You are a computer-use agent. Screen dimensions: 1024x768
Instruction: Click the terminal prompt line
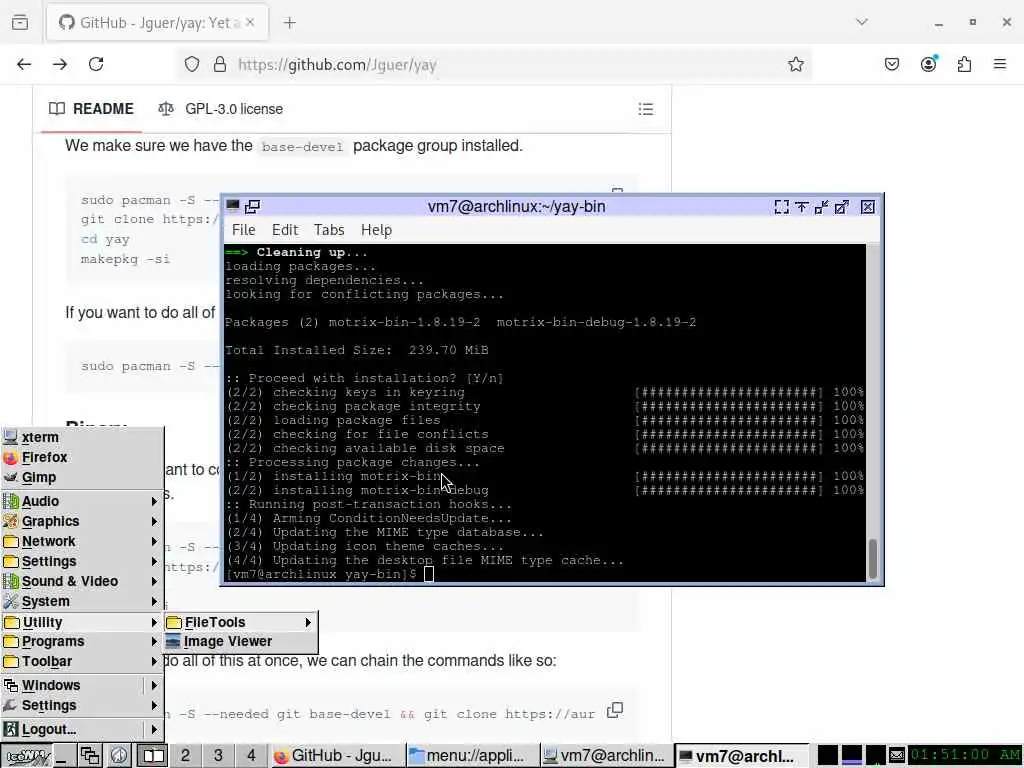coord(329,574)
